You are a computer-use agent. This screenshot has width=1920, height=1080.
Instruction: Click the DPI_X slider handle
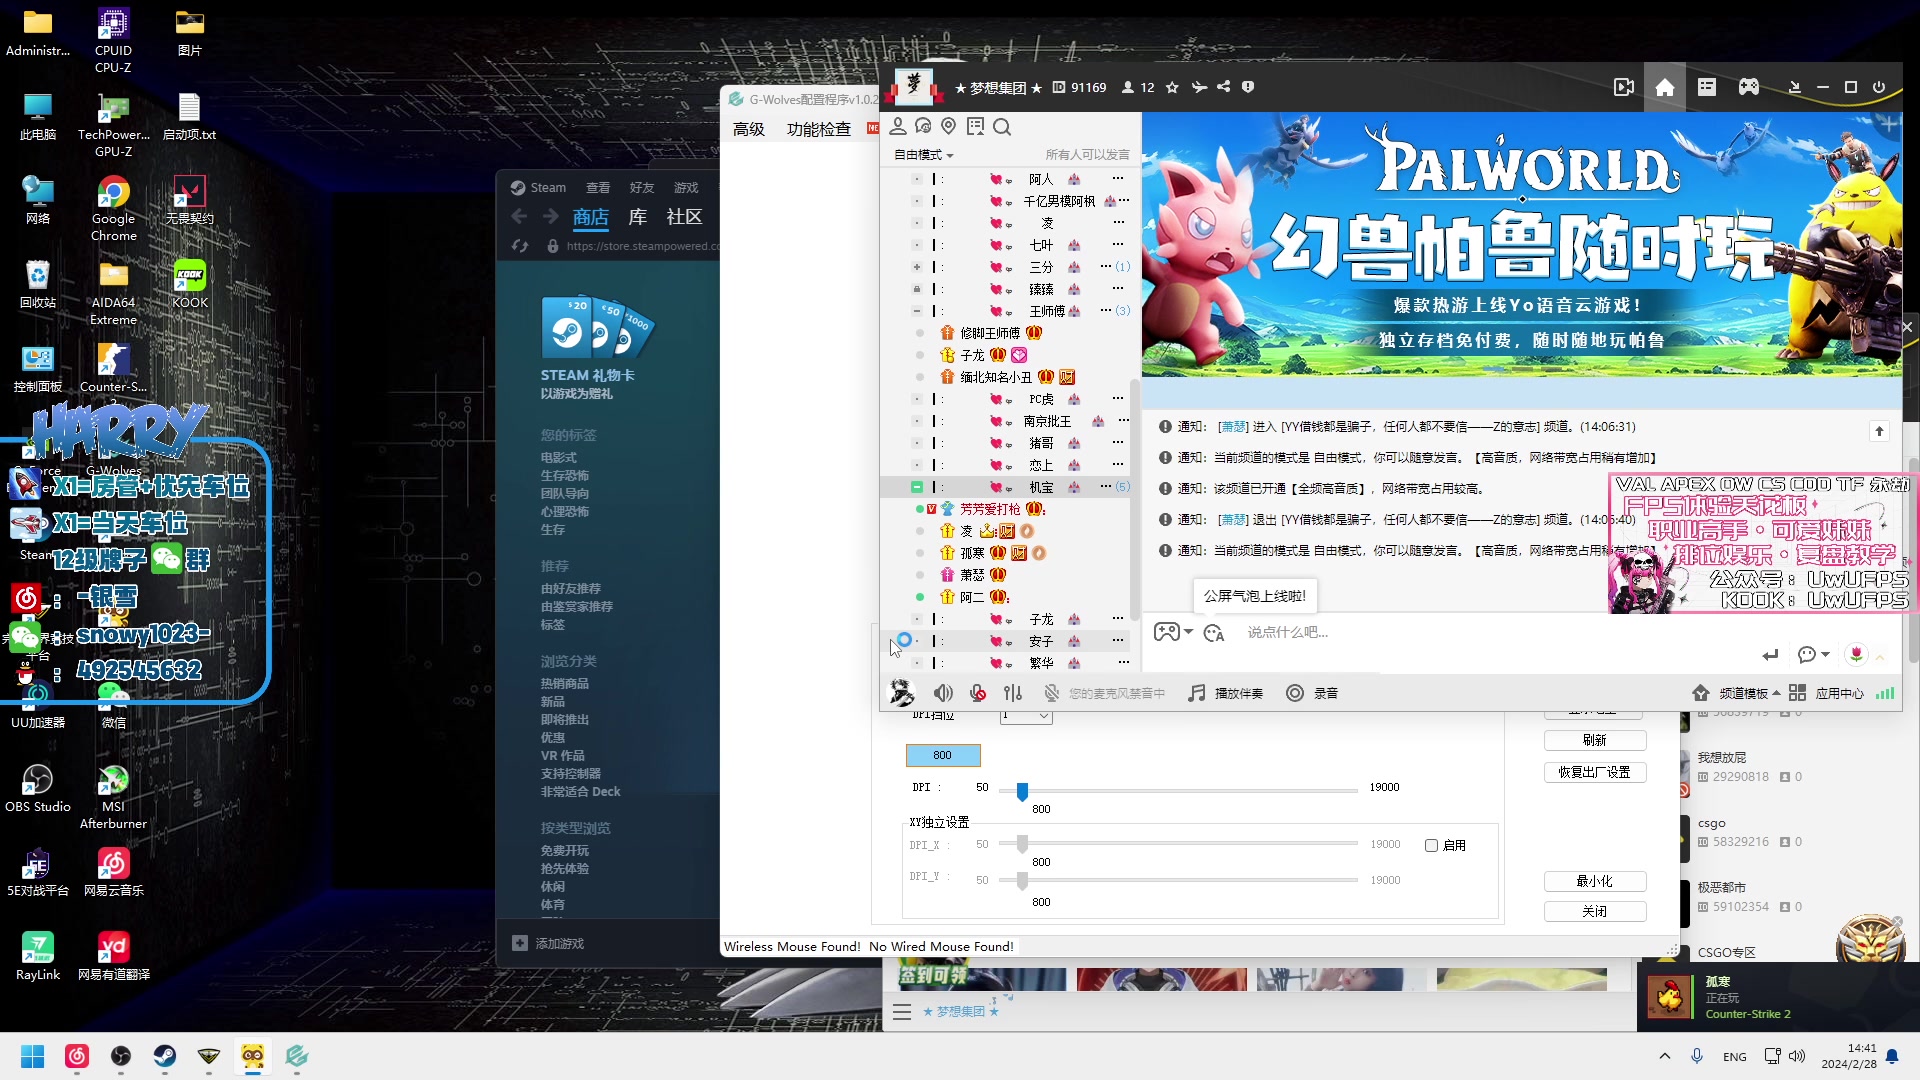(x=1022, y=845)
